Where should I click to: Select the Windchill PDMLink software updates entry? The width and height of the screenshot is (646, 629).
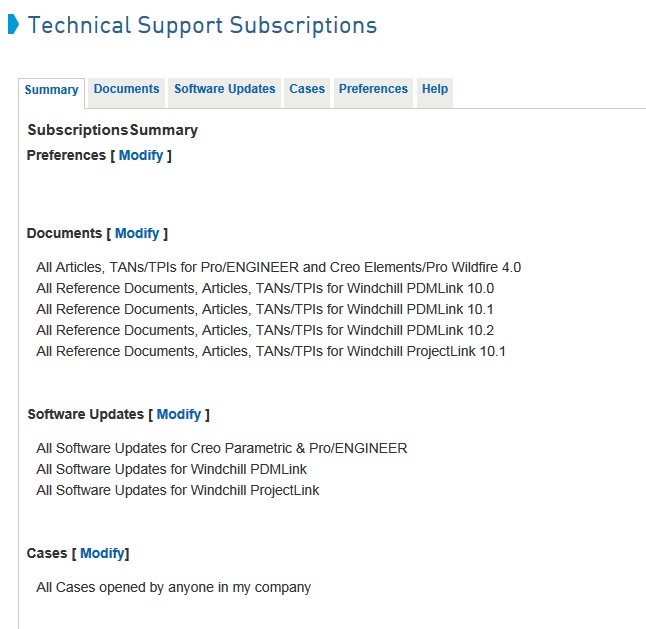click(x=171, y=469)
